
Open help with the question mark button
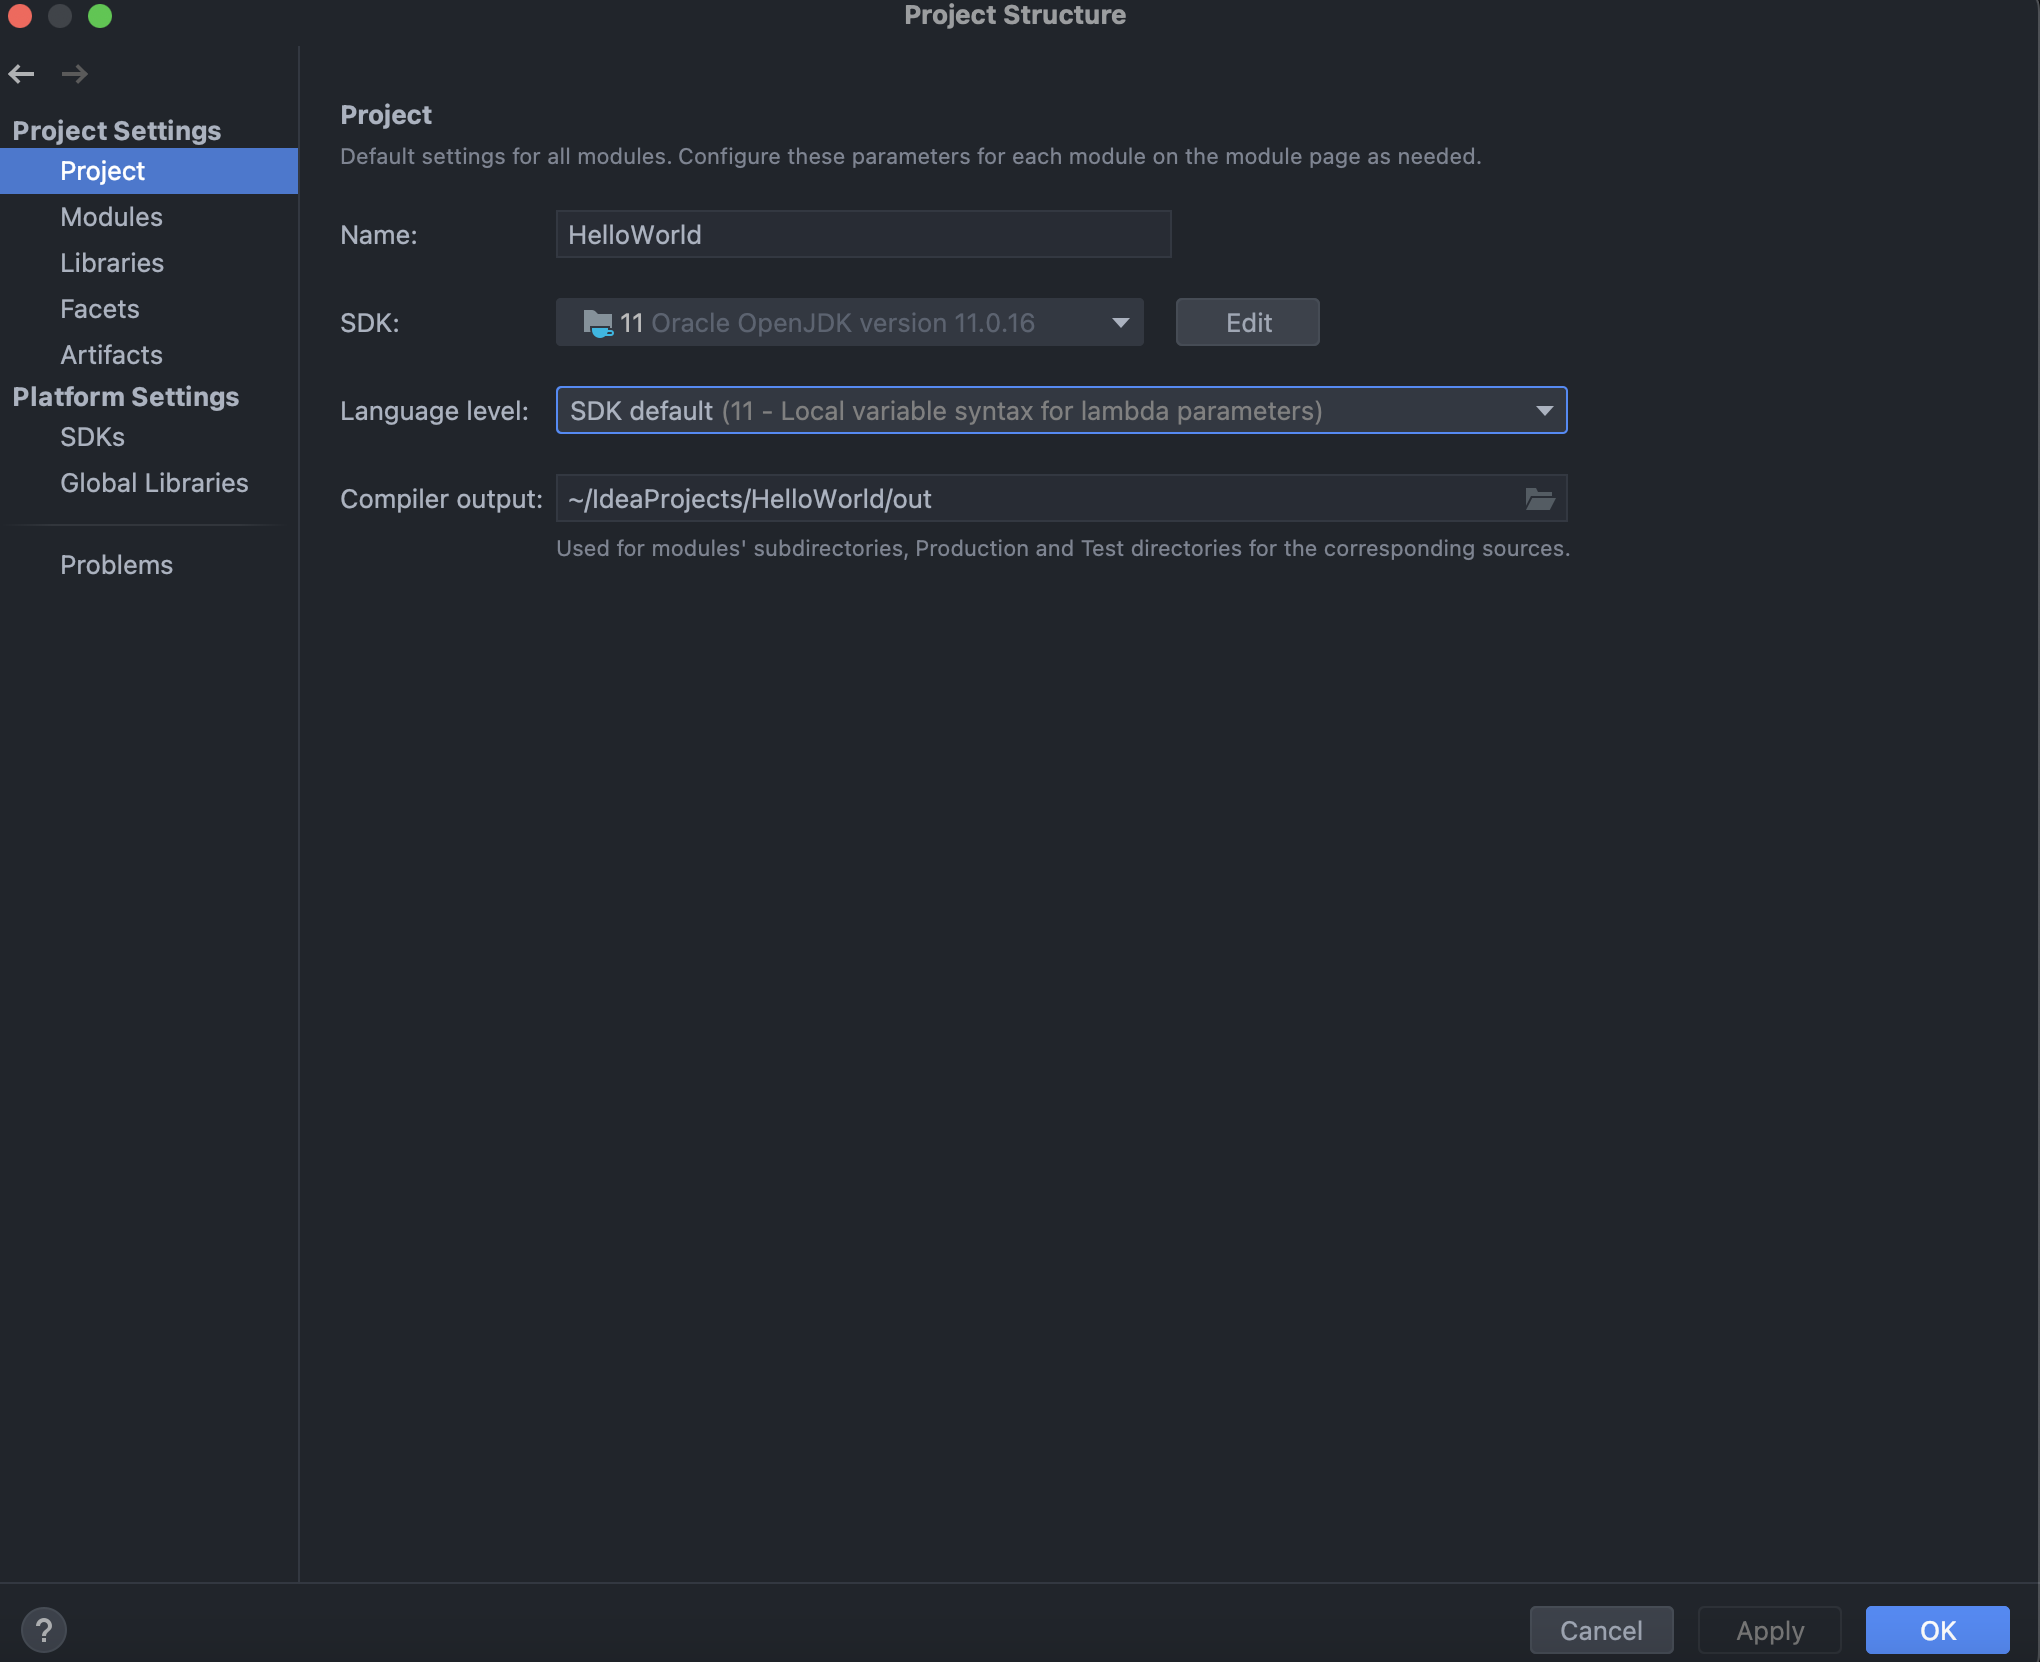(43, 1630)
